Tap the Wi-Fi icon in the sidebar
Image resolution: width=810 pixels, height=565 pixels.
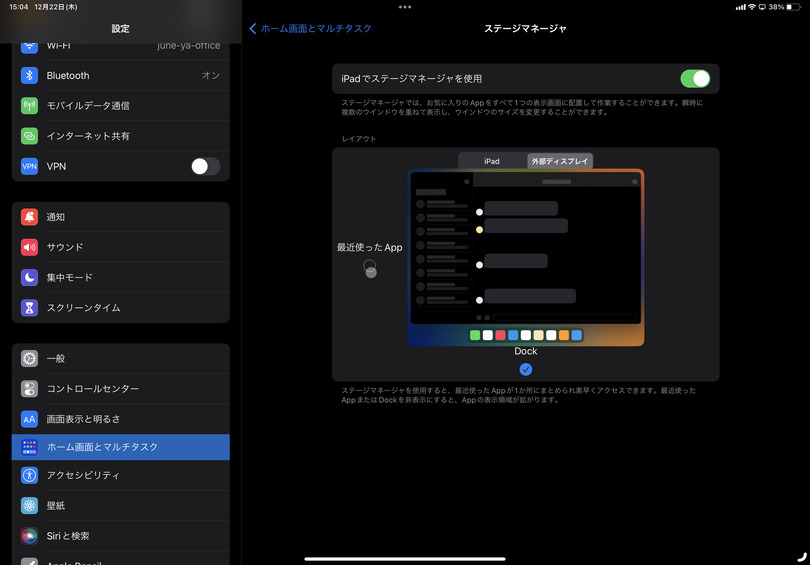pos(29,48)
